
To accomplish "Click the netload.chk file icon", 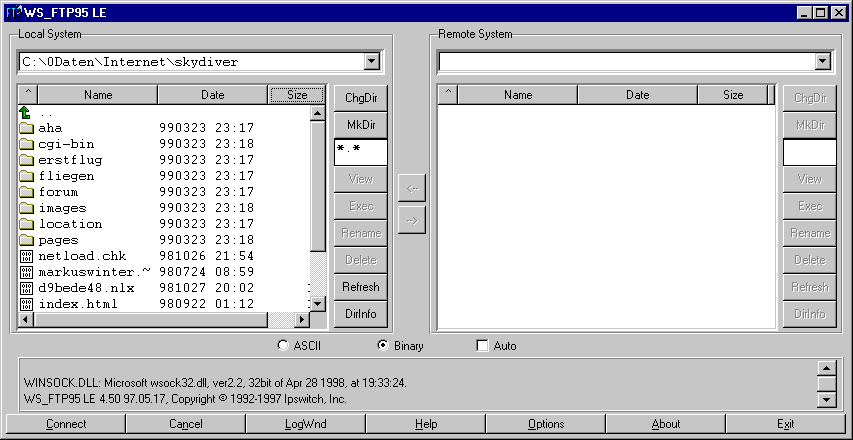I will [26, 256].
